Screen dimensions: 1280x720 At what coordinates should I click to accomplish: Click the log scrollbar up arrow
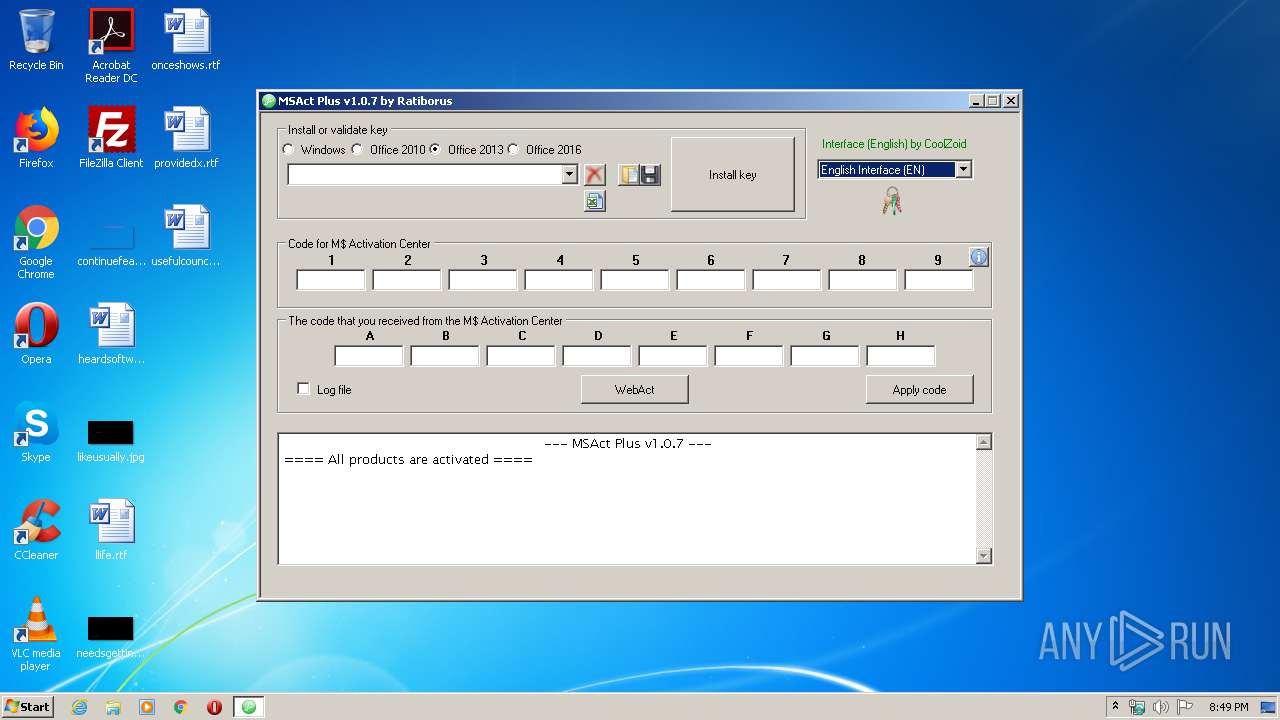(984, 442)
